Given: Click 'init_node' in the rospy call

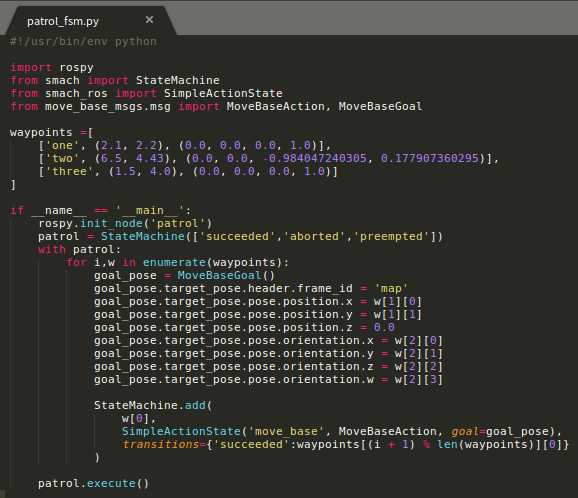Looking at the screenshot, I should tap(111, 223).
